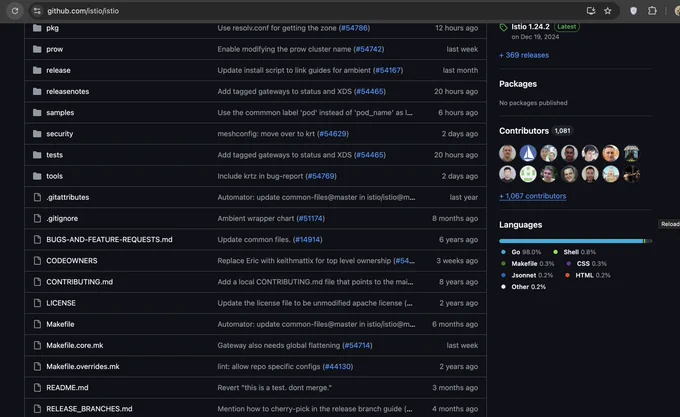
Task: Click the file icon beside Makefile
Action: [x=37, y=324]
